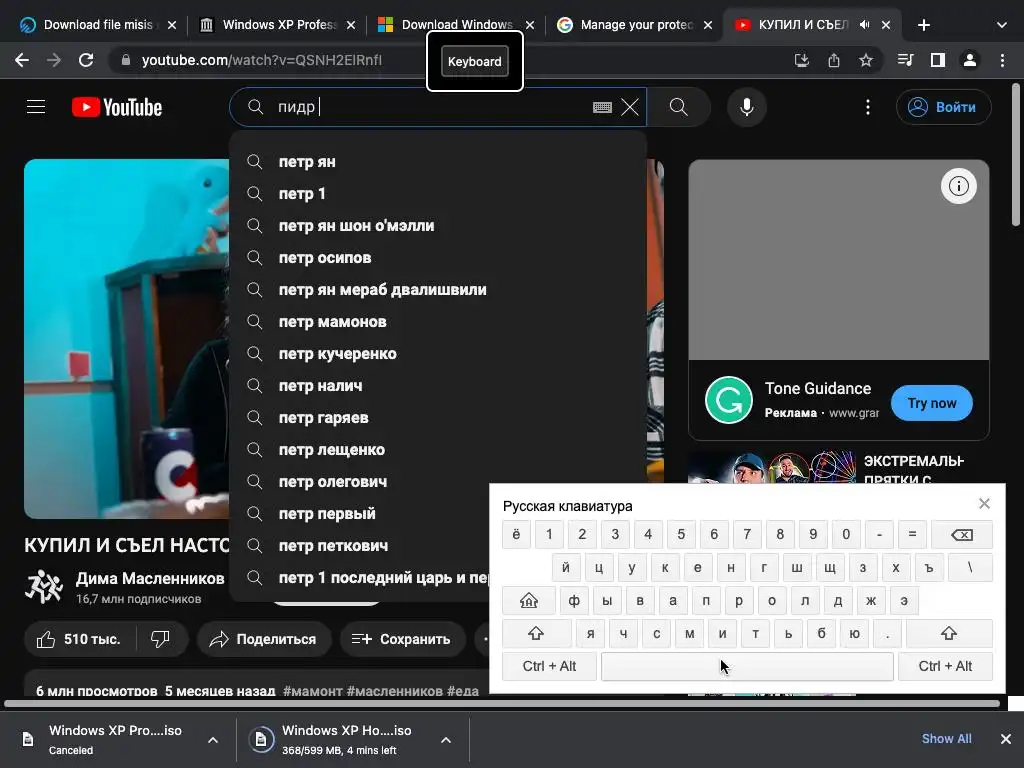Sign in with the Войти button
Viewport: 1024px width, 768px height.
[x=944, y=107]
